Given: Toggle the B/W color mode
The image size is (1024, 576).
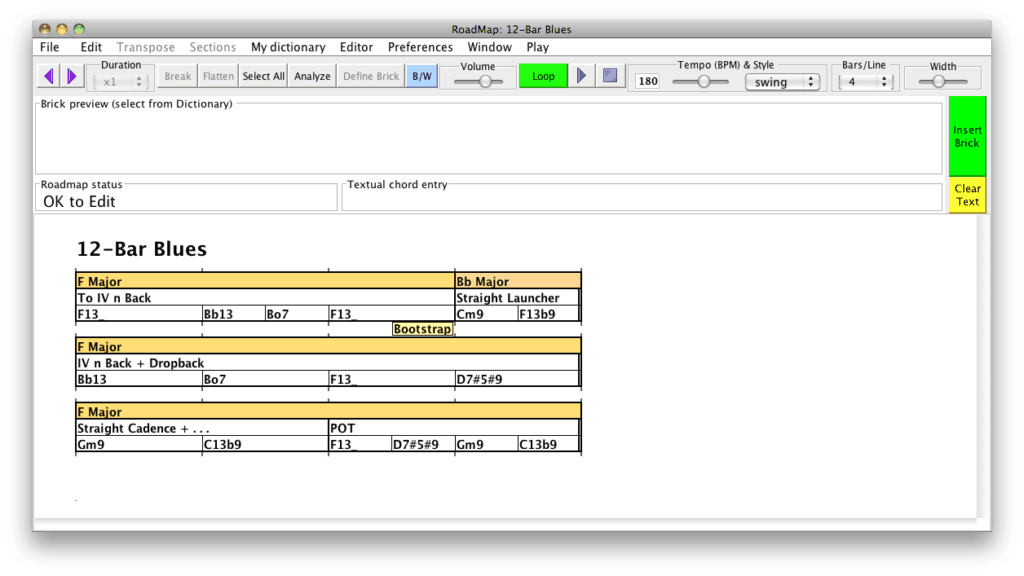Looking at the screenshot, I should tap(422, 76).
